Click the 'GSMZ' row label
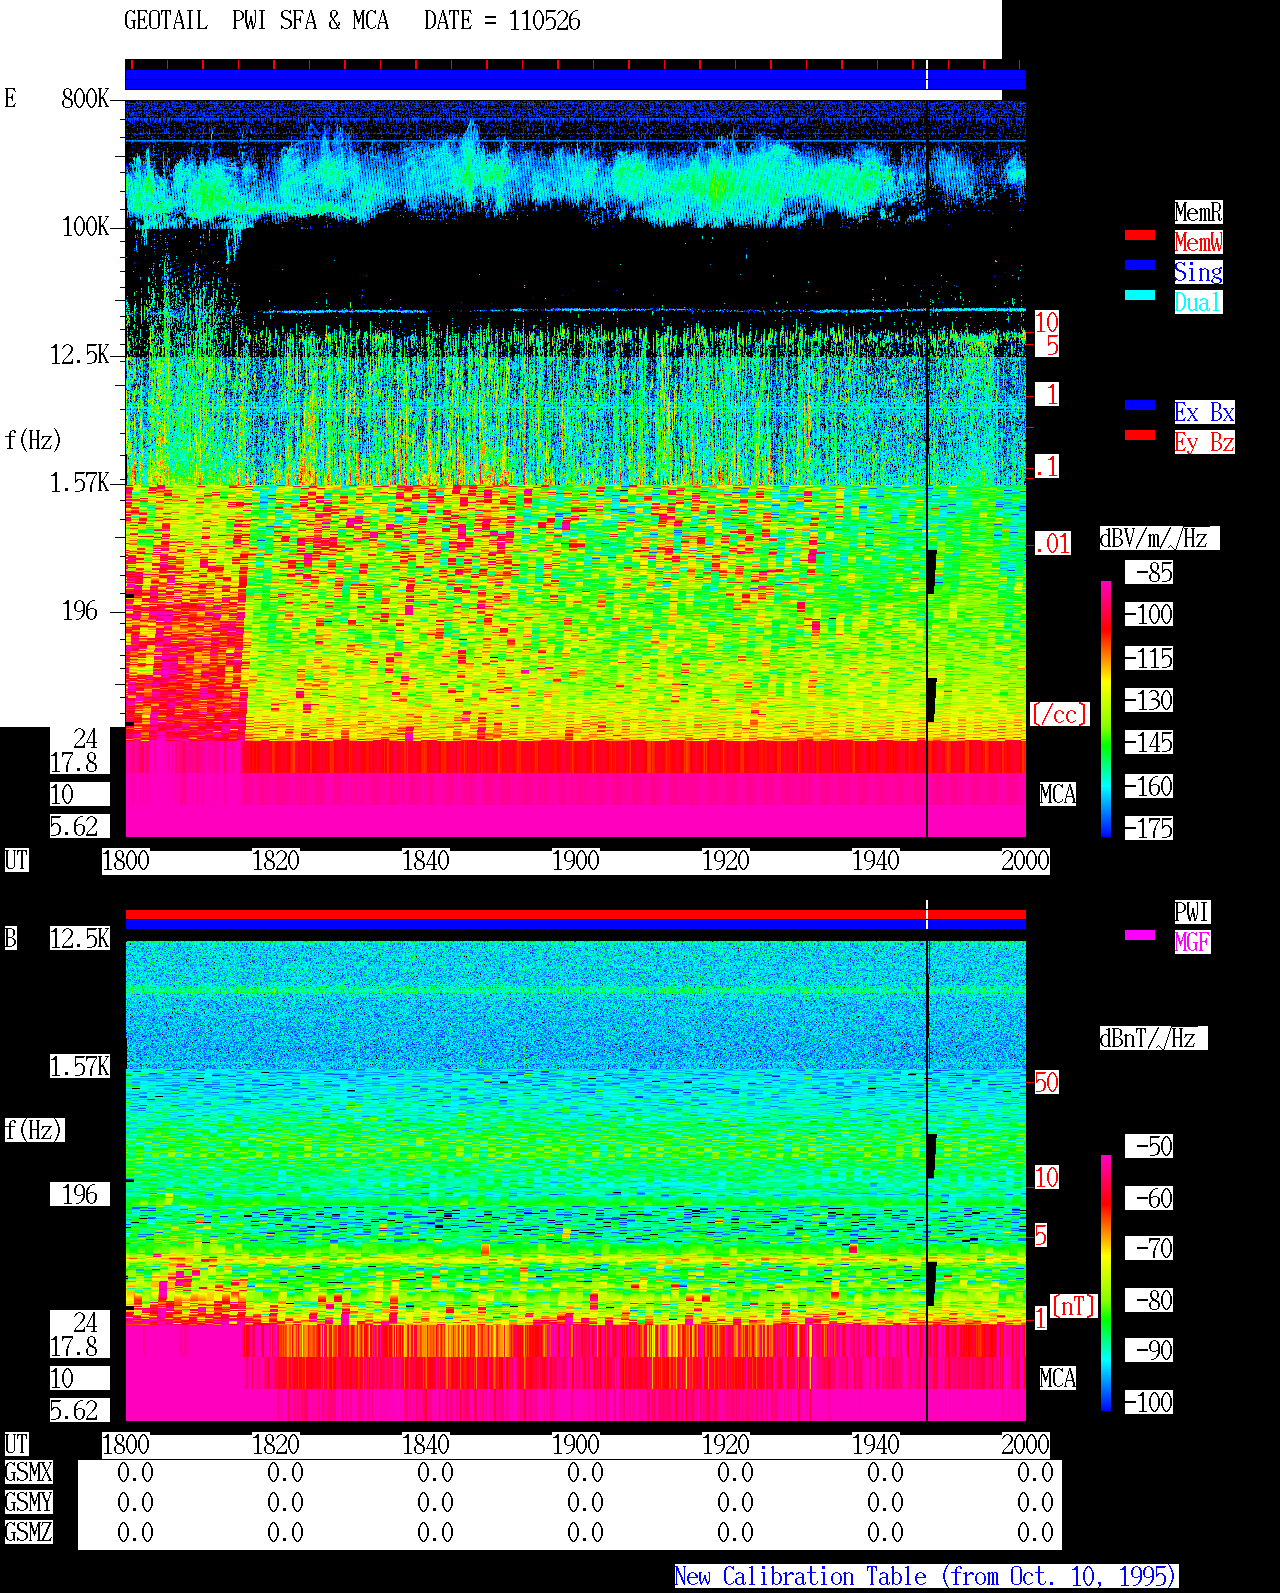 pyautogui.click(x=28, y=1532)
